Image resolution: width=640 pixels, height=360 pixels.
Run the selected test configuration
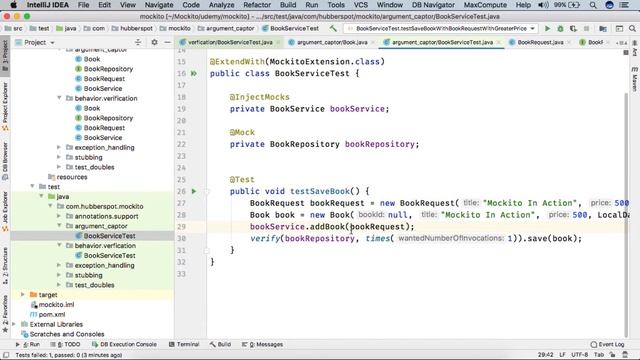click(x=547, y=28)
